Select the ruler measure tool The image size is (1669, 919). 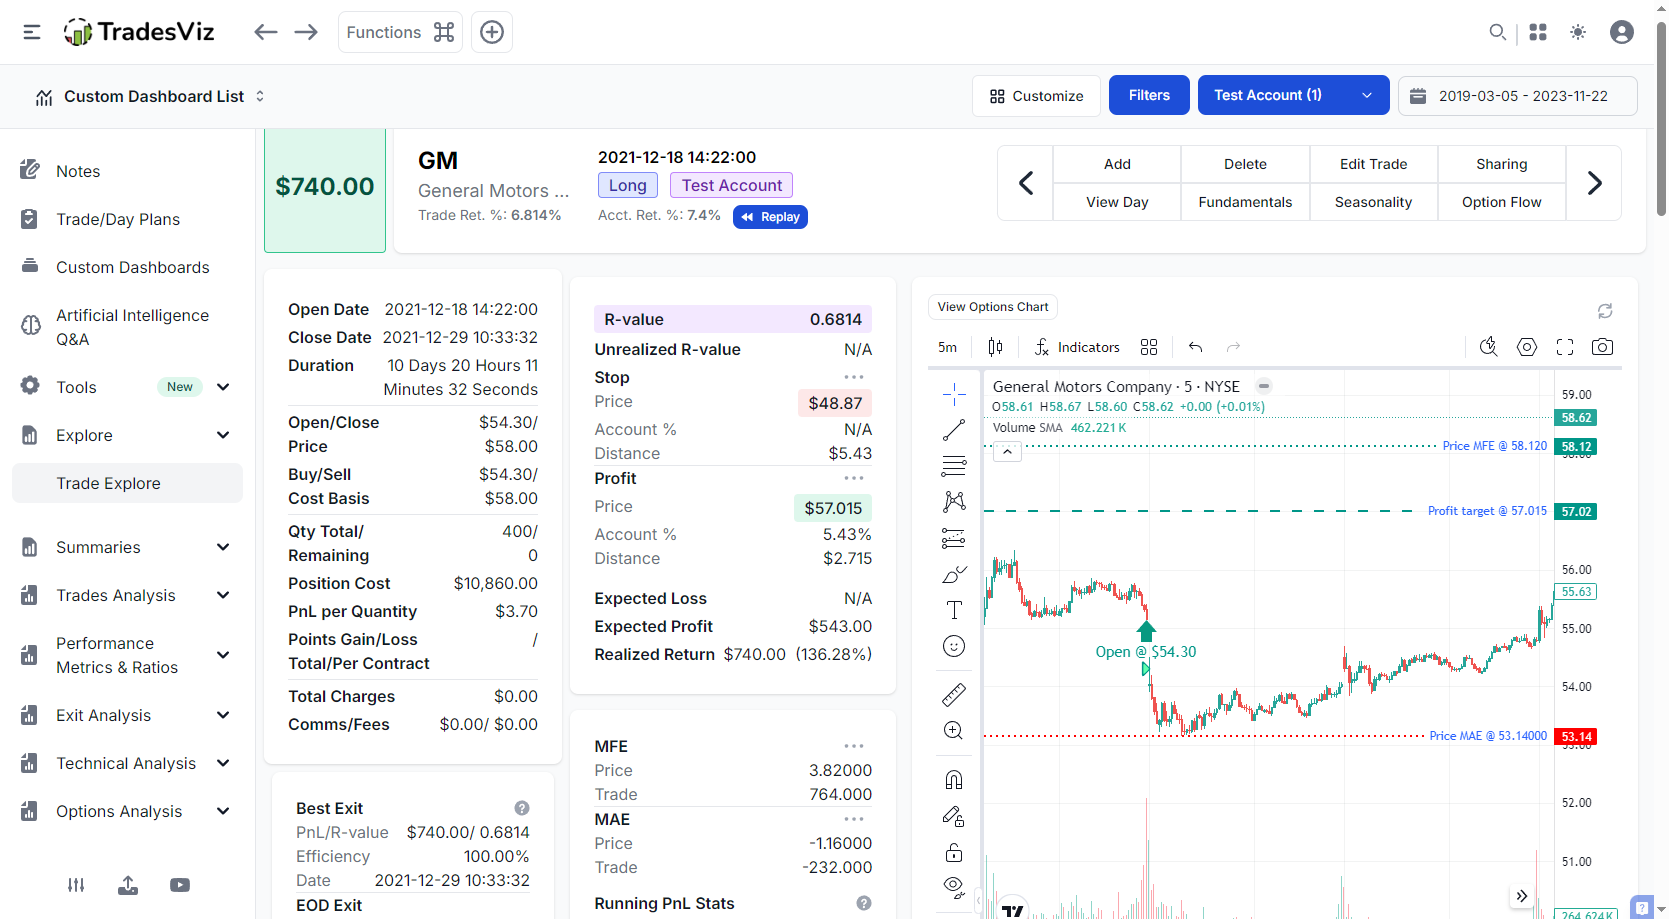[954, 694]
